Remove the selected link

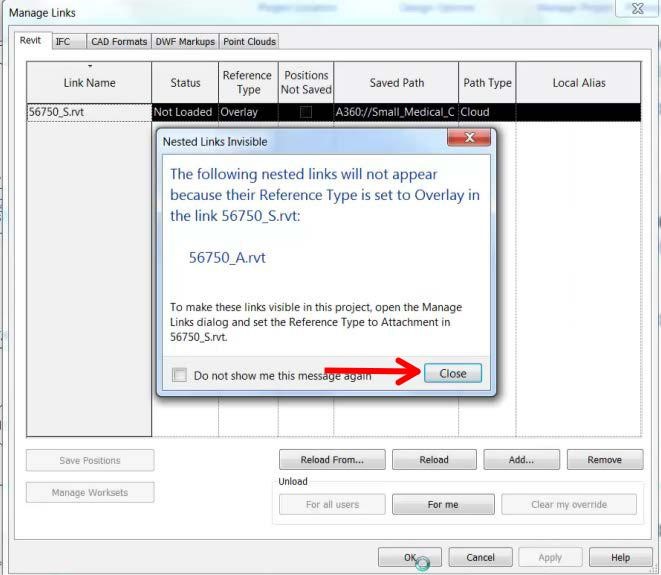point(604,460)
